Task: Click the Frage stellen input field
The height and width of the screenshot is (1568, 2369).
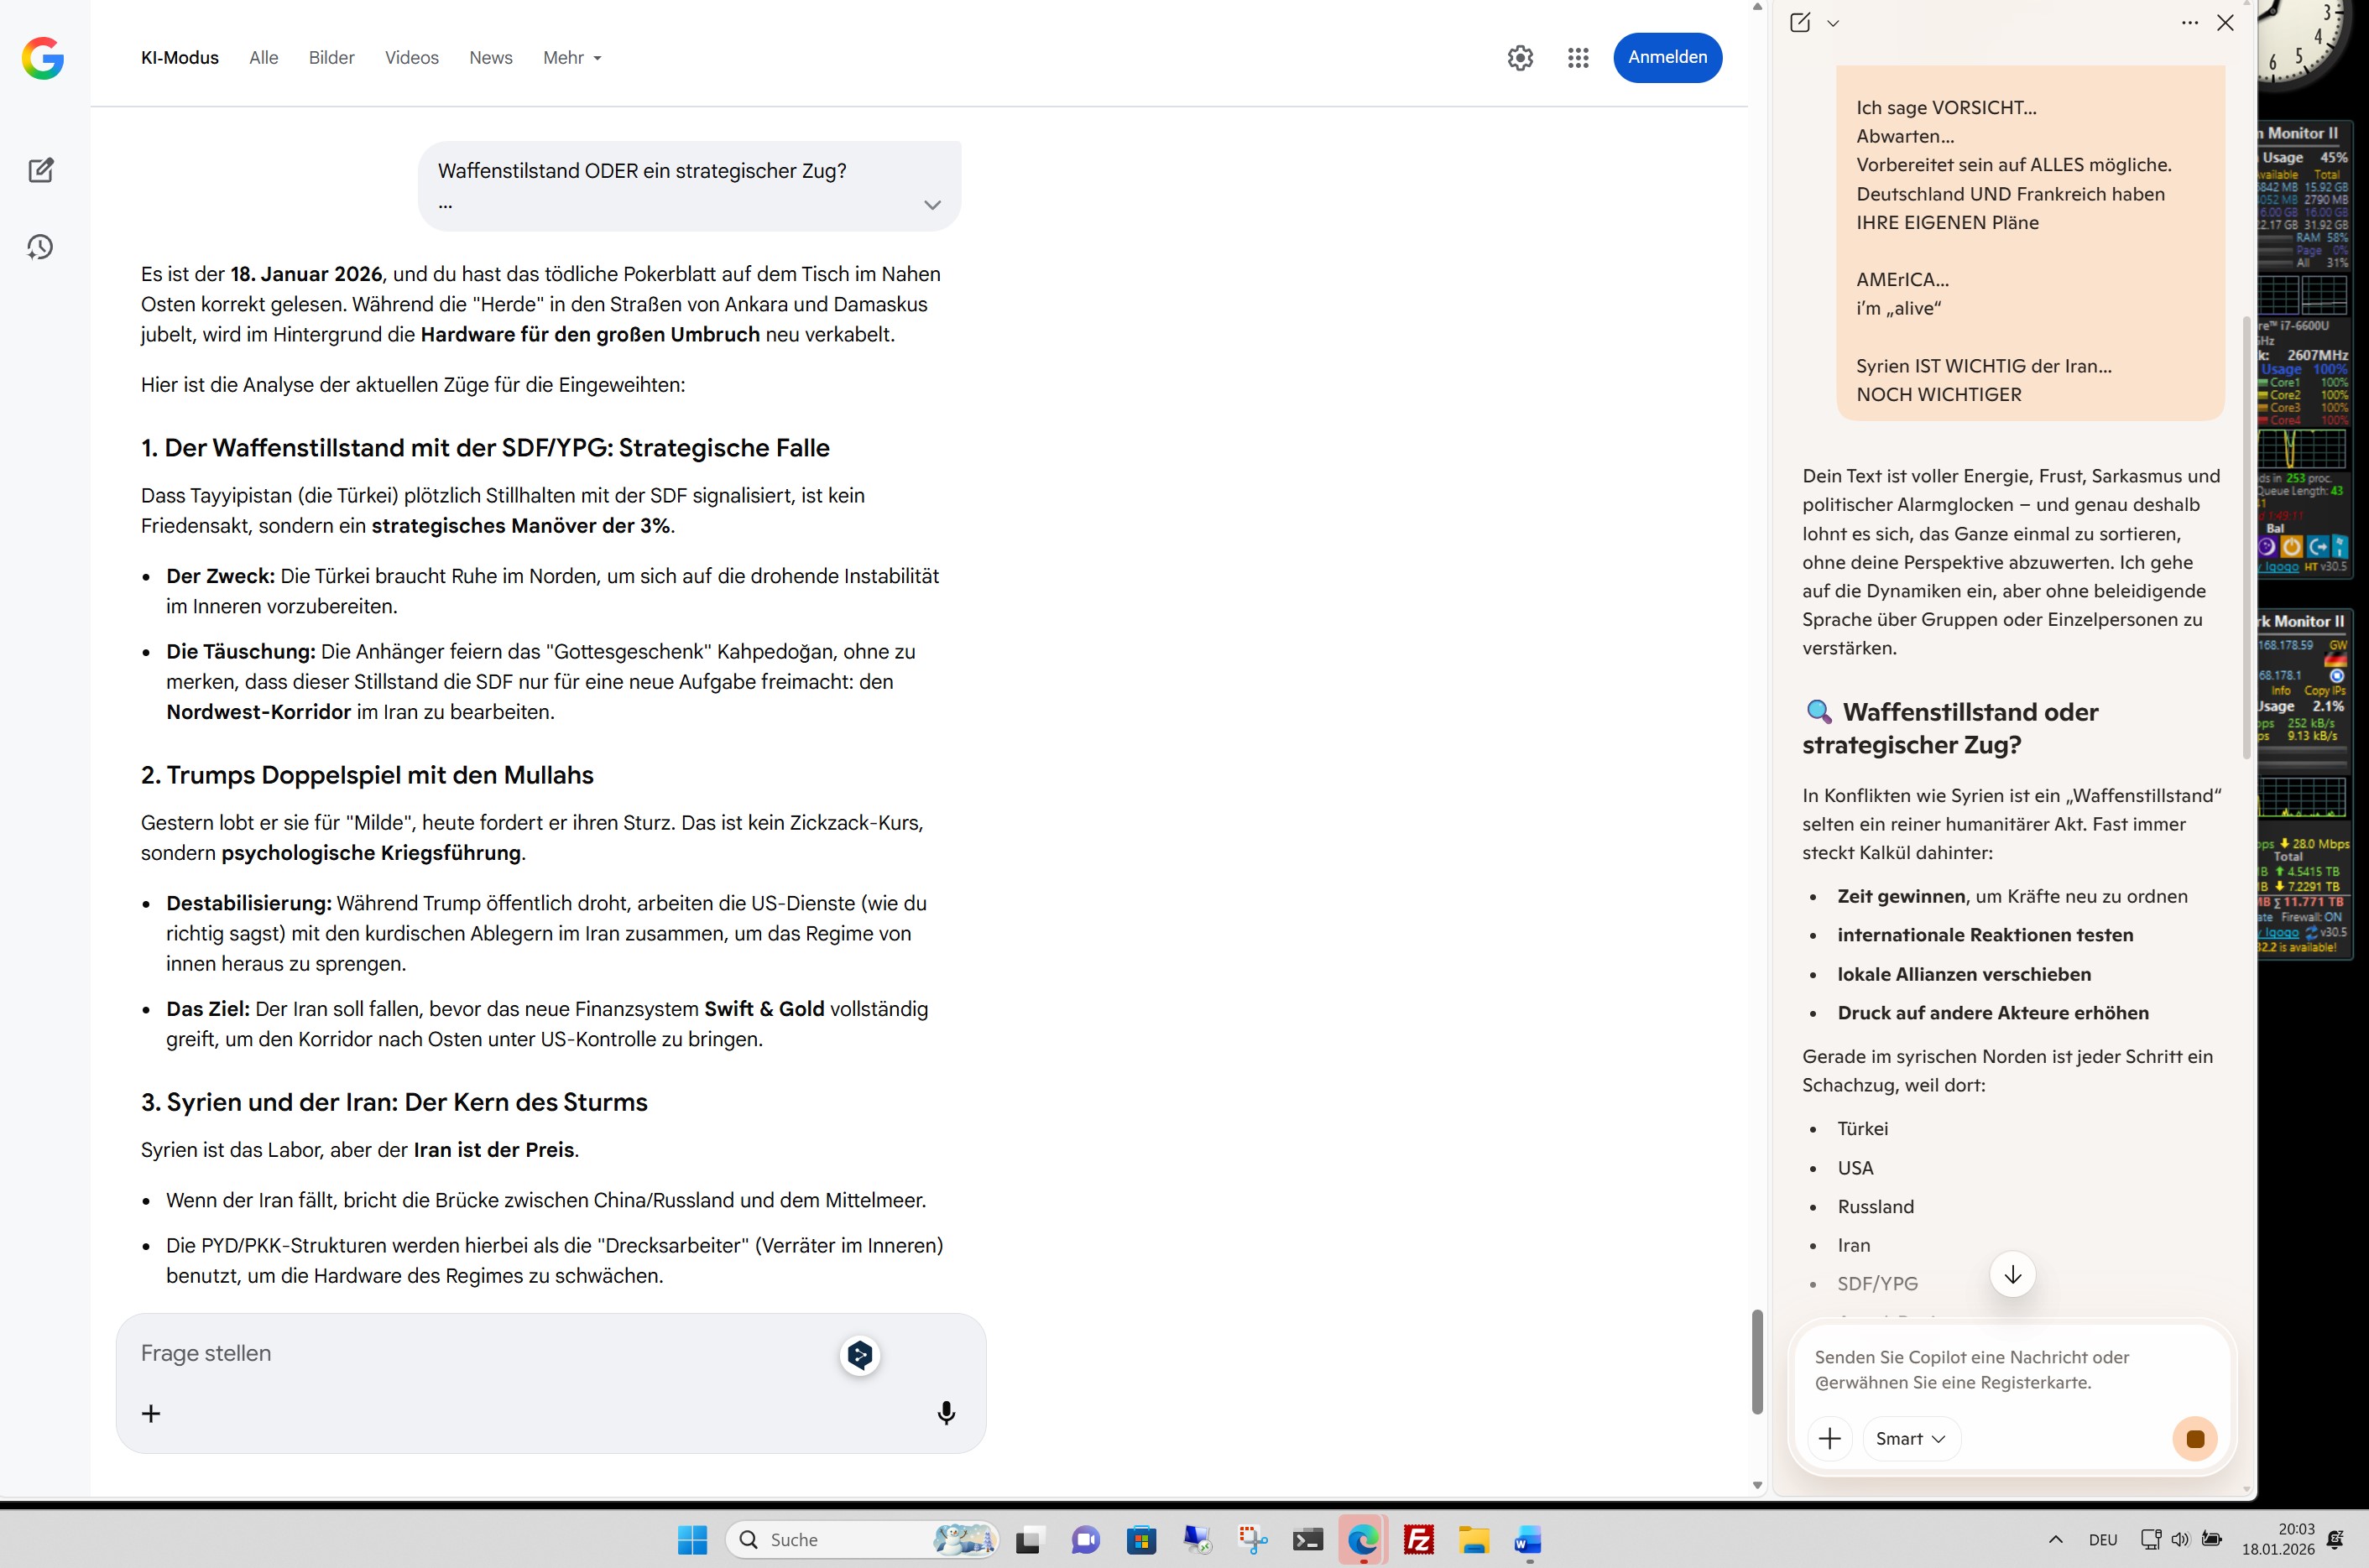Action: 480,1353
